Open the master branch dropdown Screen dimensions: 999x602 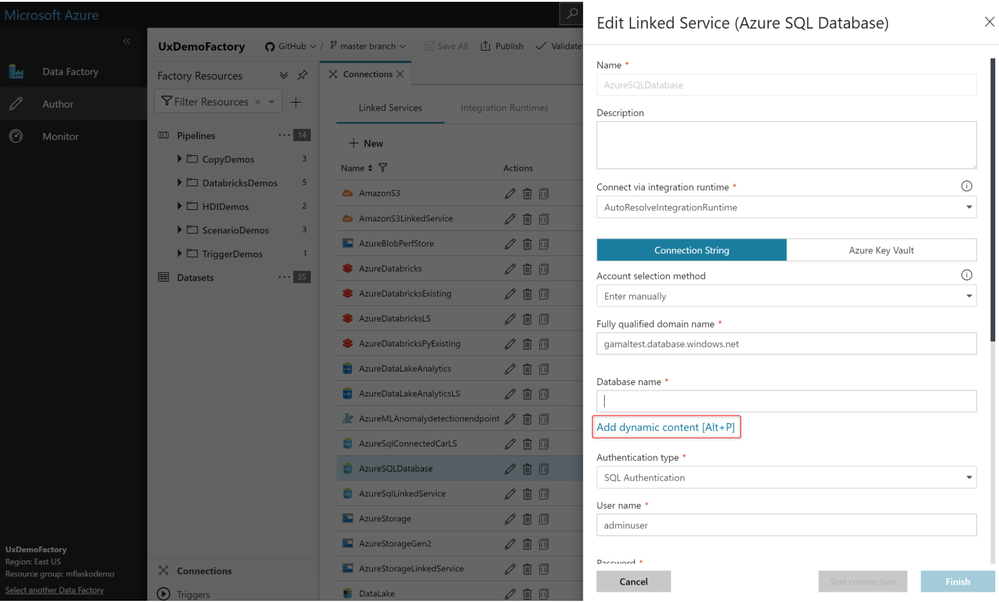(x=368, y=46)
